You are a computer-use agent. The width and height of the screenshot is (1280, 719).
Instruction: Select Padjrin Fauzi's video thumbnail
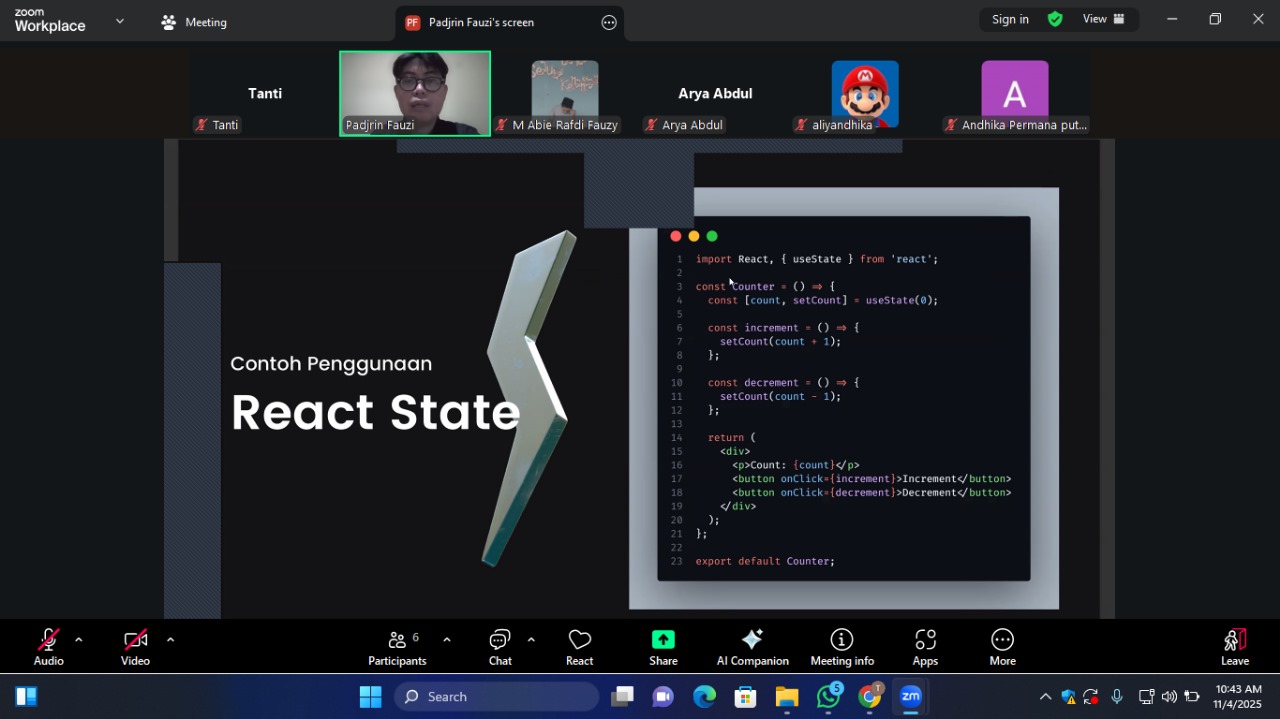[x=415, y=93]
